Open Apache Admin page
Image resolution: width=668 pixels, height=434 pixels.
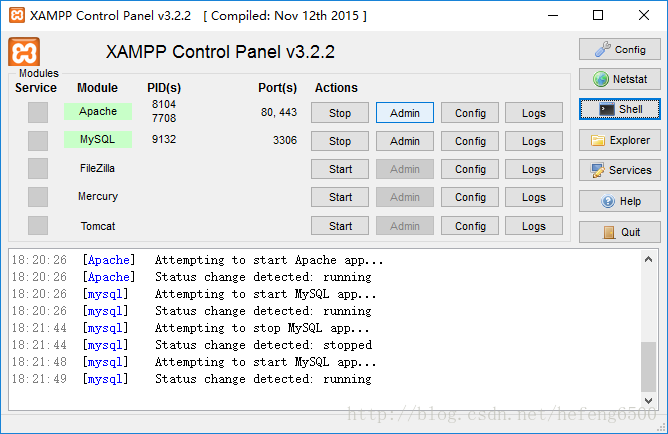pos(405,113)
